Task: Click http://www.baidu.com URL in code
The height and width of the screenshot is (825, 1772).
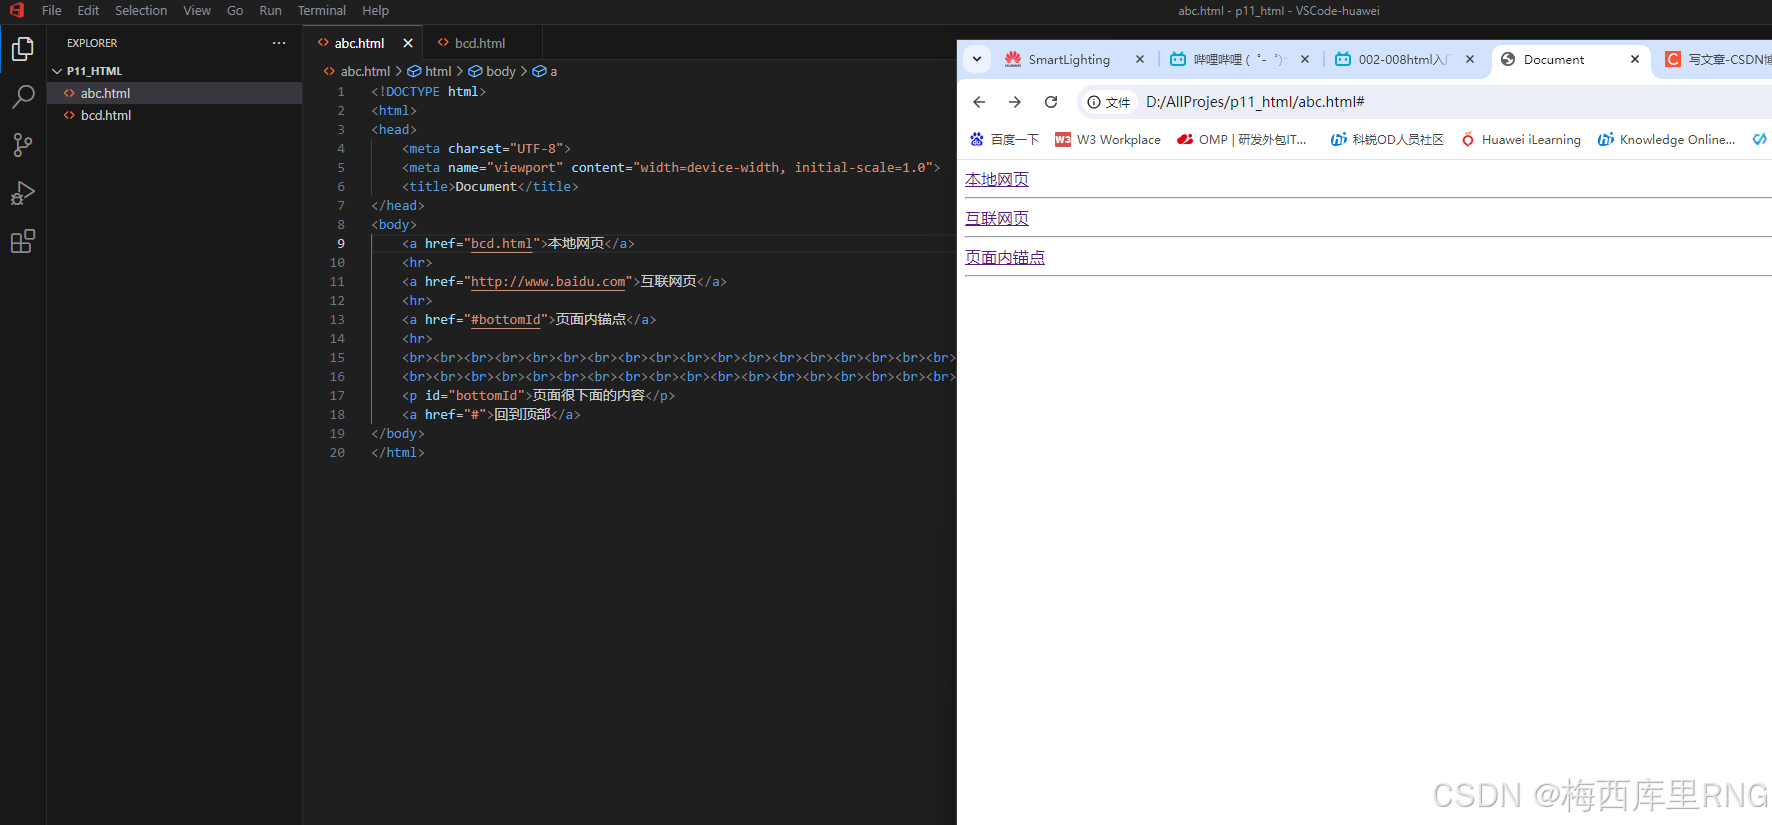Action: tap(548, 281)
